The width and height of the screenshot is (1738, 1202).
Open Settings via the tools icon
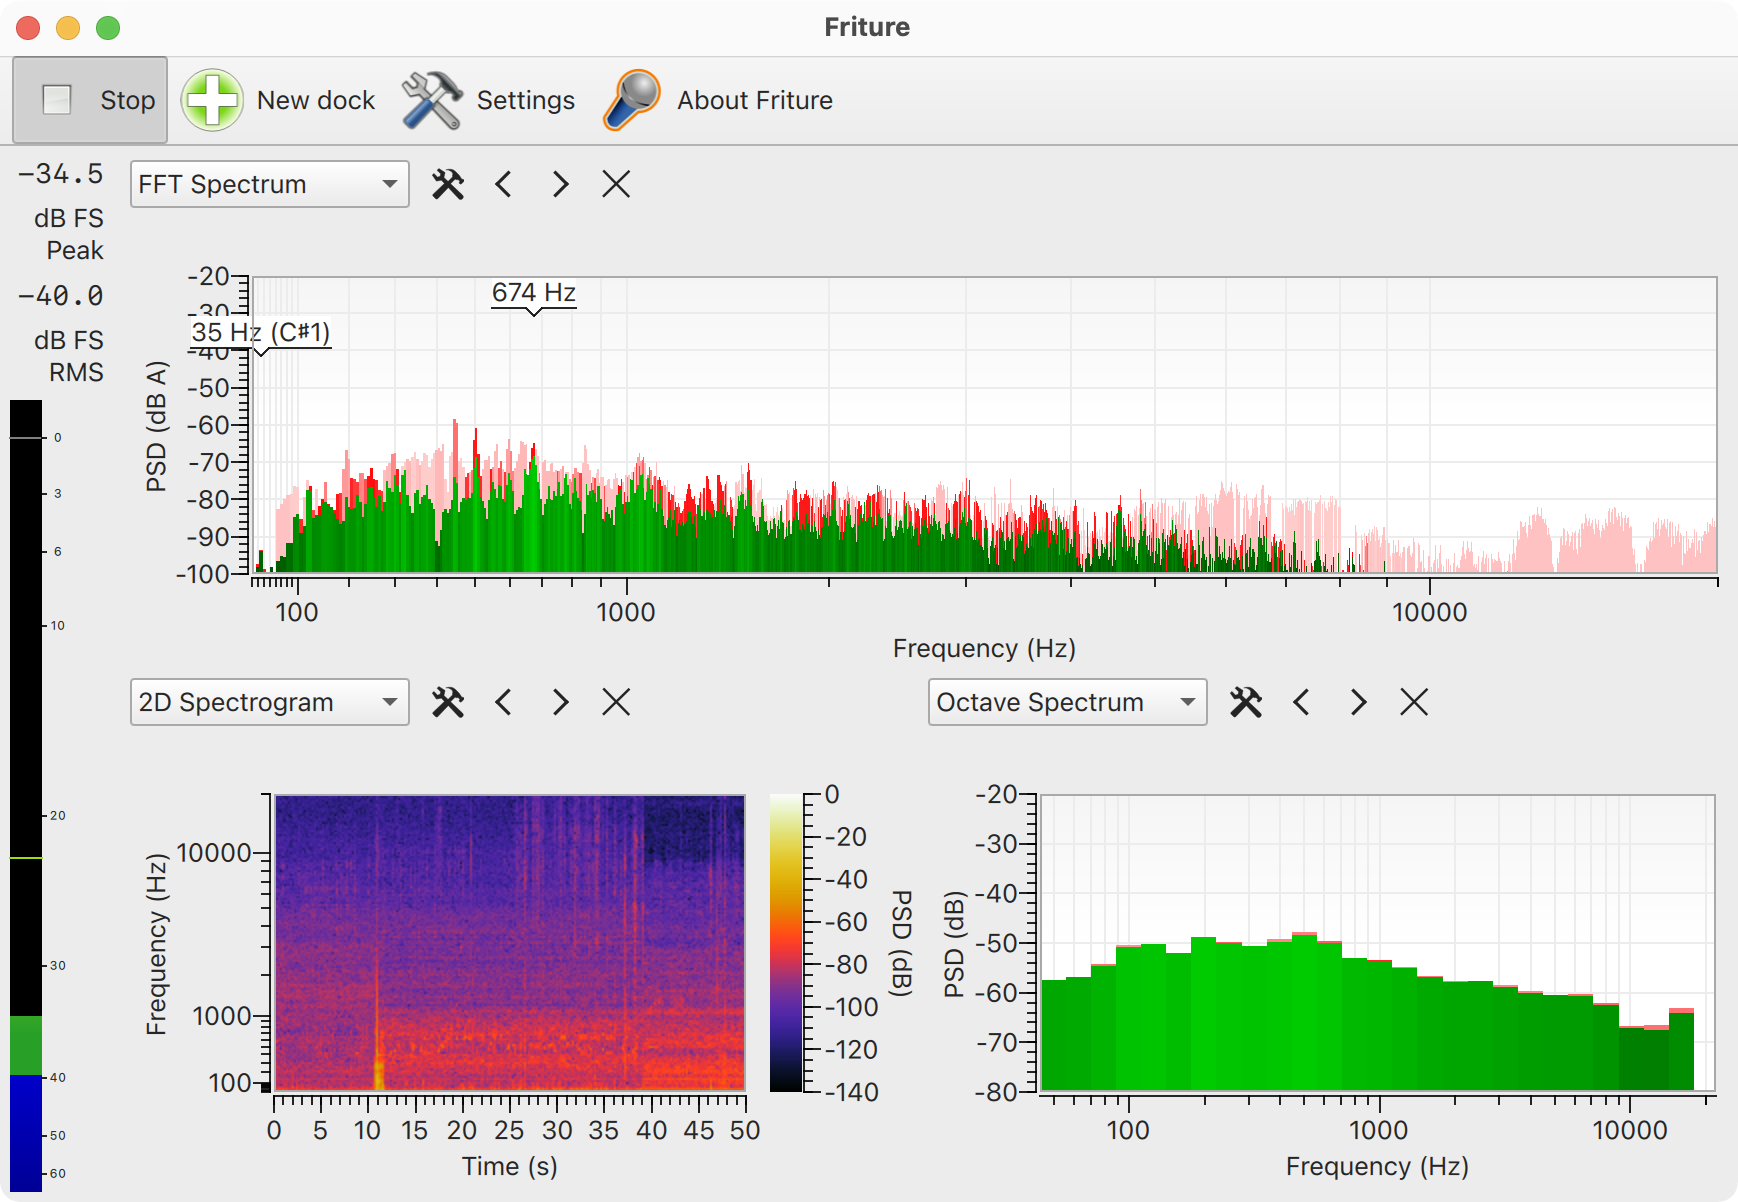click(431, 100)
